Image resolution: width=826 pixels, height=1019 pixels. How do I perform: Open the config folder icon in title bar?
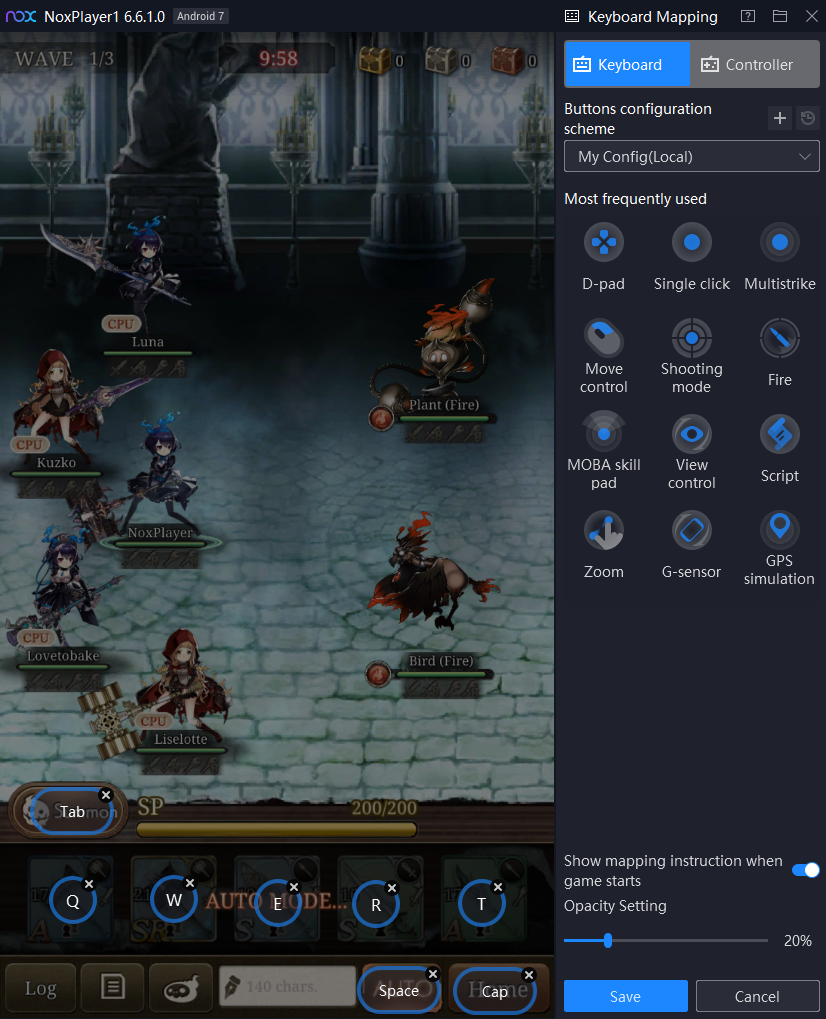pyautogui.click(x=780, y=16)
